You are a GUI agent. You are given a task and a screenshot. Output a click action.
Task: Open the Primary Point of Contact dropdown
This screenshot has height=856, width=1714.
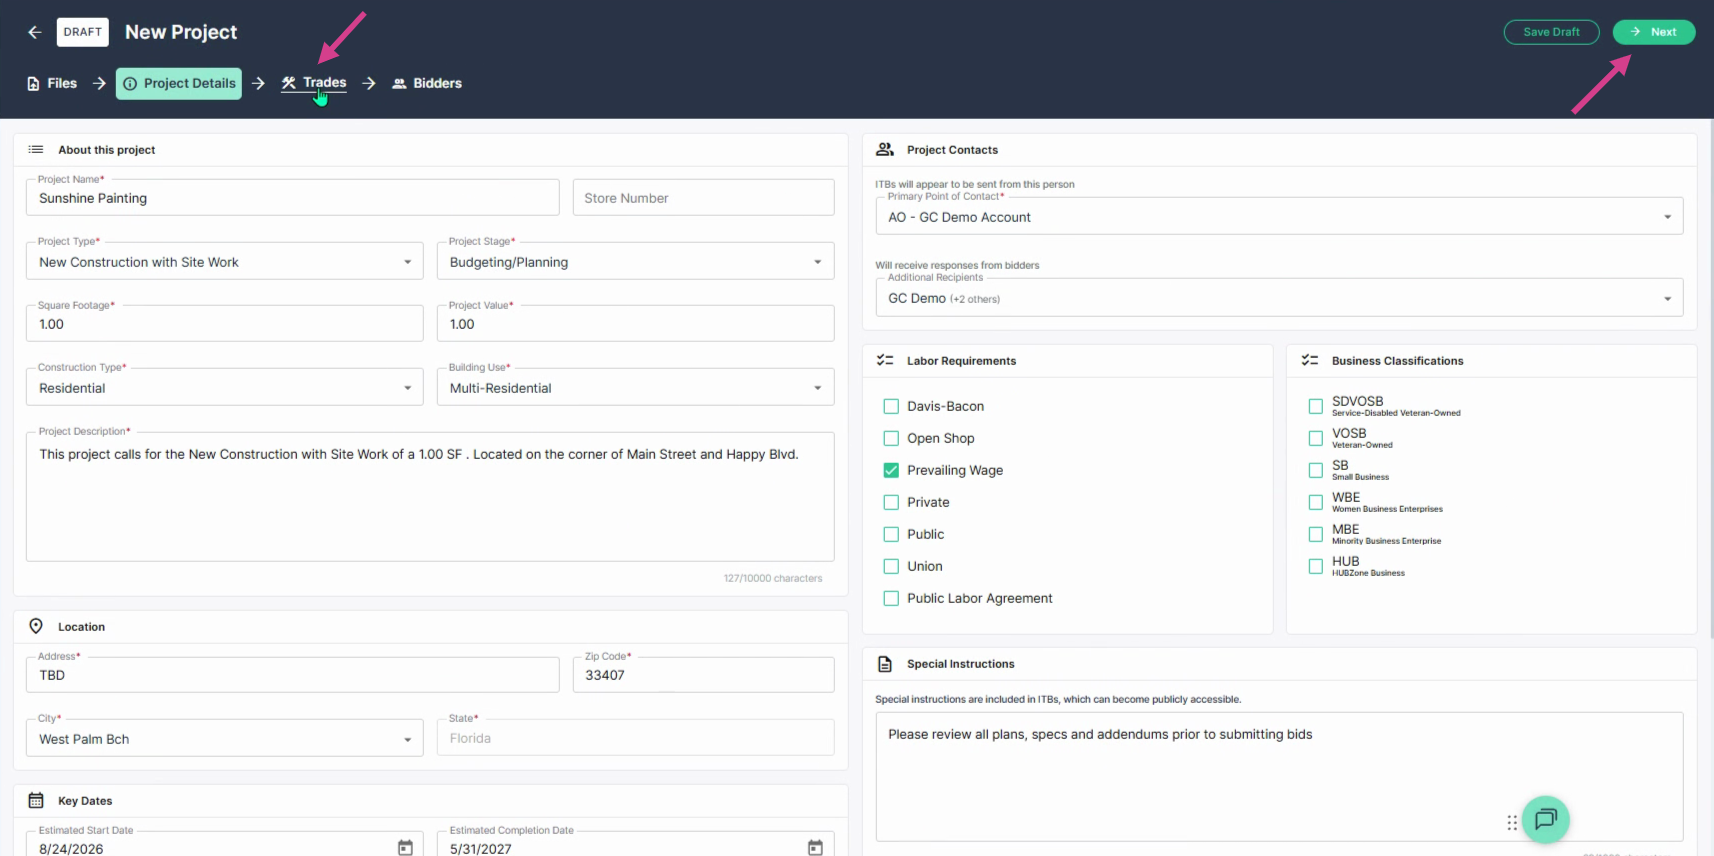(x=1279, y=217)
